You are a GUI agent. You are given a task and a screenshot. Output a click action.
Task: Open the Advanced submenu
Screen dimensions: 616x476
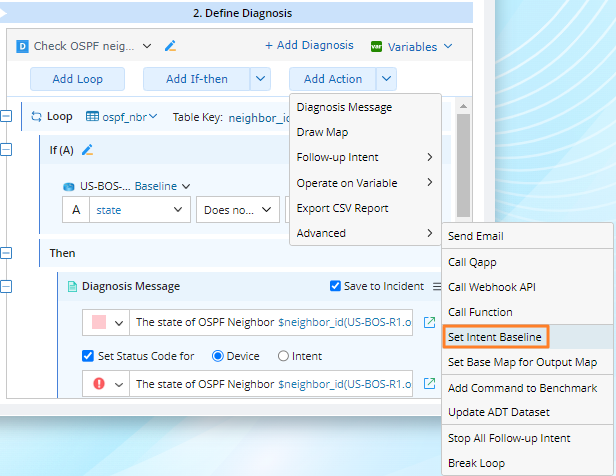tap(365, 233)
